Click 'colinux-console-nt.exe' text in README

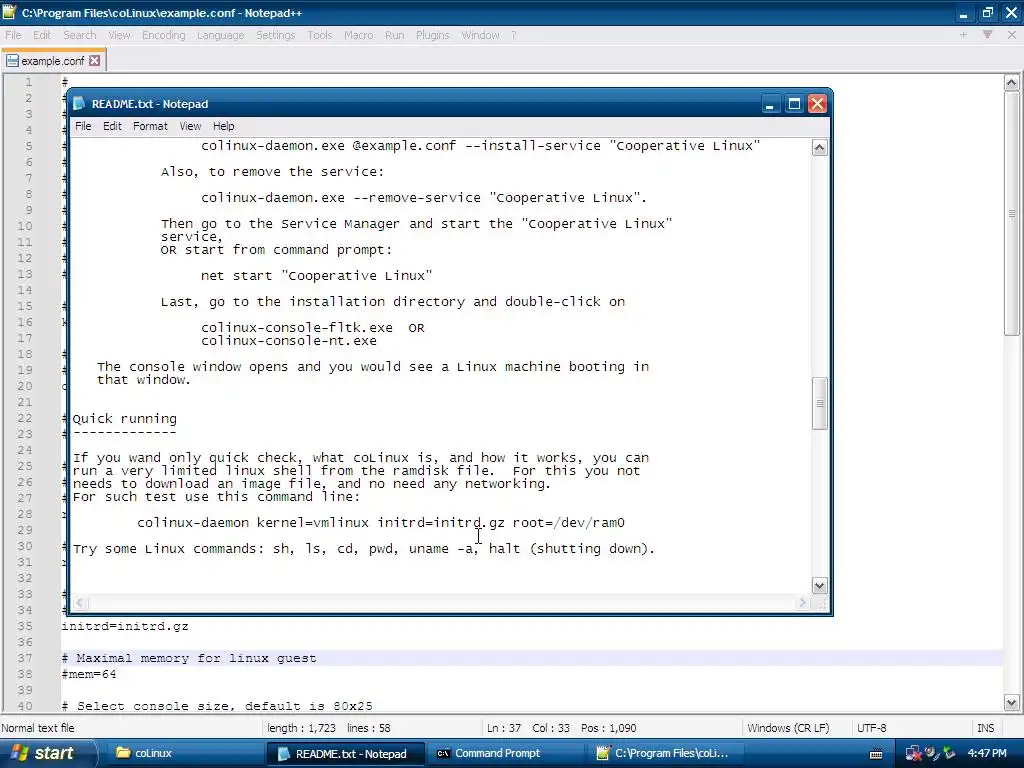pyautogui.click(x=289, y=341)
